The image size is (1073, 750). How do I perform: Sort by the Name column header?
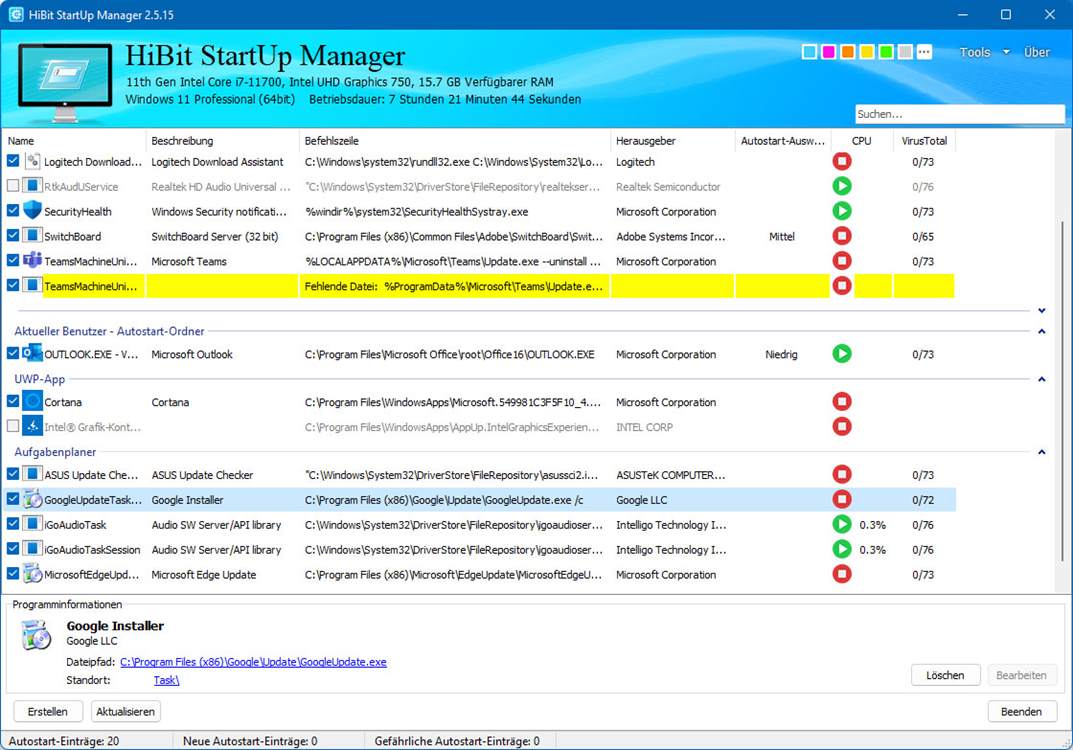75,141
